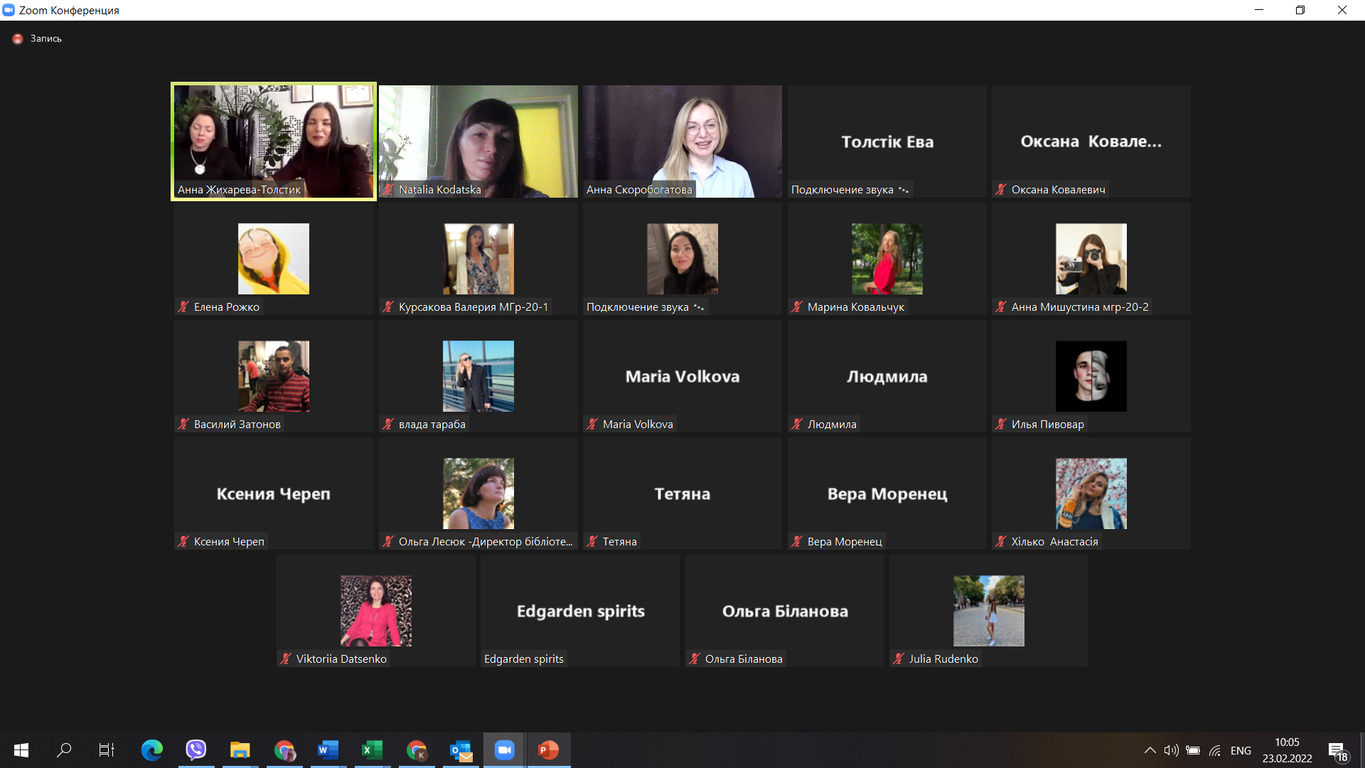Select Natalia Kodatska video tile
Image resolution: width=1365 pixels, height=768 pixels.
(x=478, y=141)
